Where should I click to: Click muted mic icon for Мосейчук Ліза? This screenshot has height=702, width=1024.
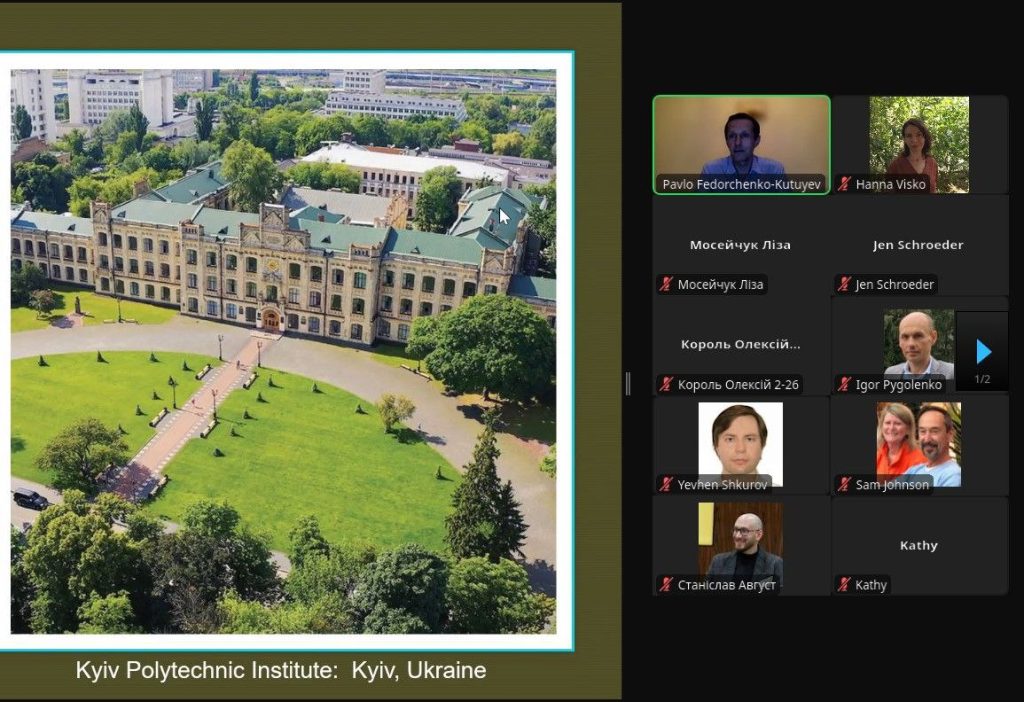pos(666,284)
